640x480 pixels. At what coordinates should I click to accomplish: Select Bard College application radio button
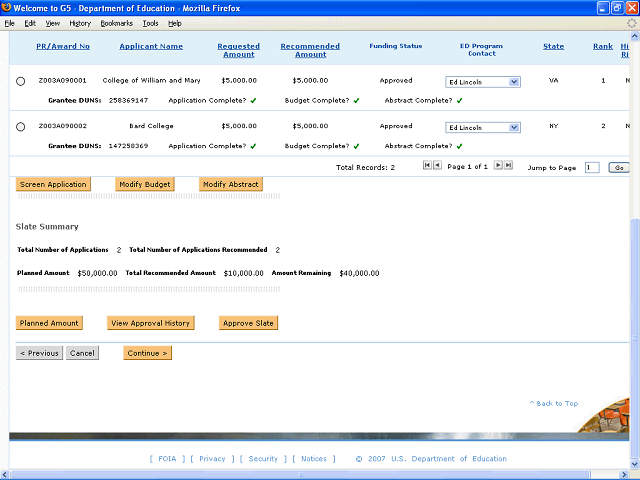[x=21, y=128]
